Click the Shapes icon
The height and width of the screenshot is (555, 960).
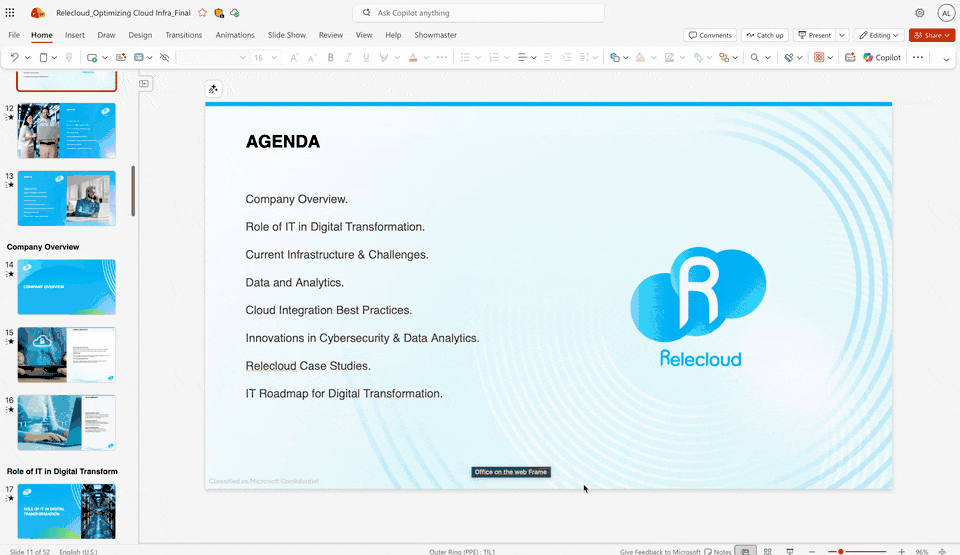(615, 57)
